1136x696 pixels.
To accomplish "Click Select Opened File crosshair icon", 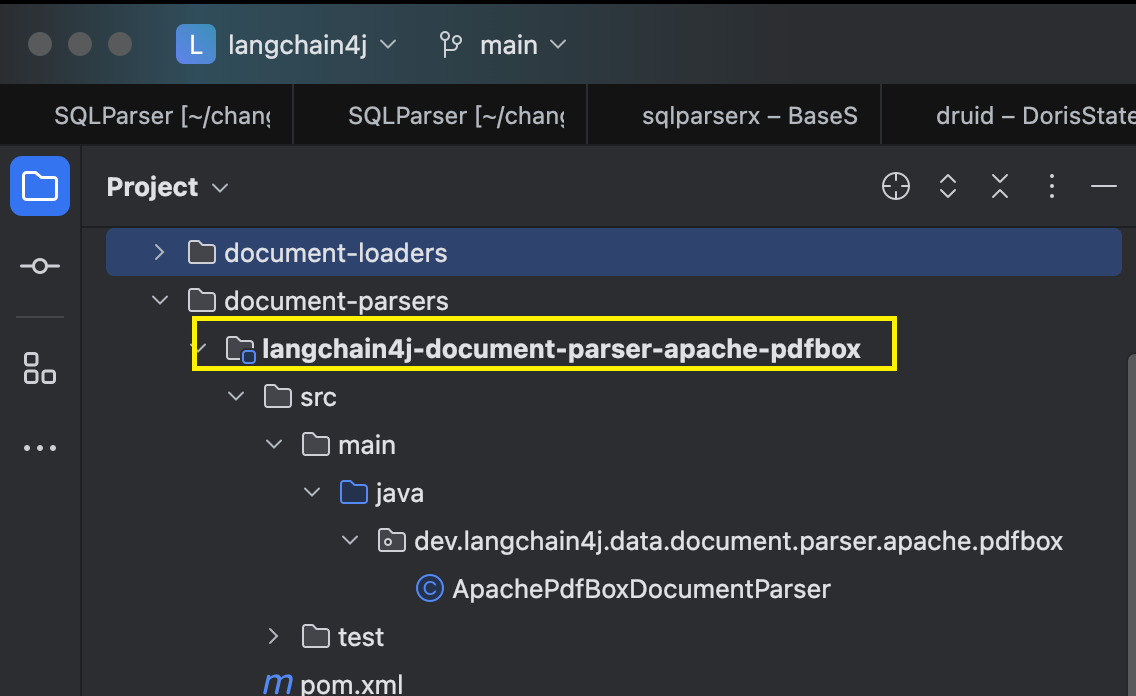I will (895, 186).
